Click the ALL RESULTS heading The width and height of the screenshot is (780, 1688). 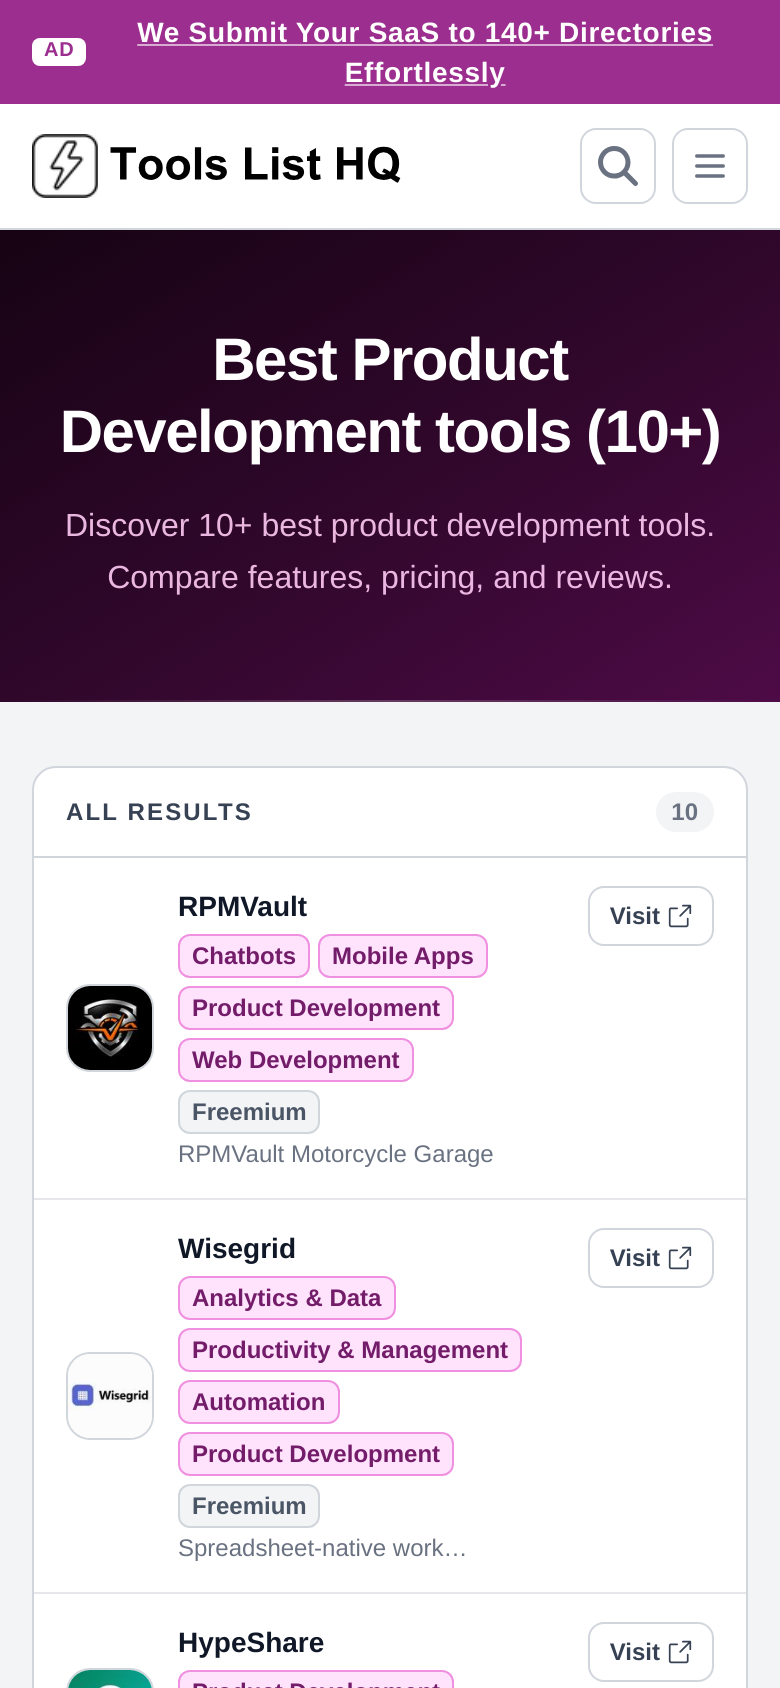[x=159, y=812]
